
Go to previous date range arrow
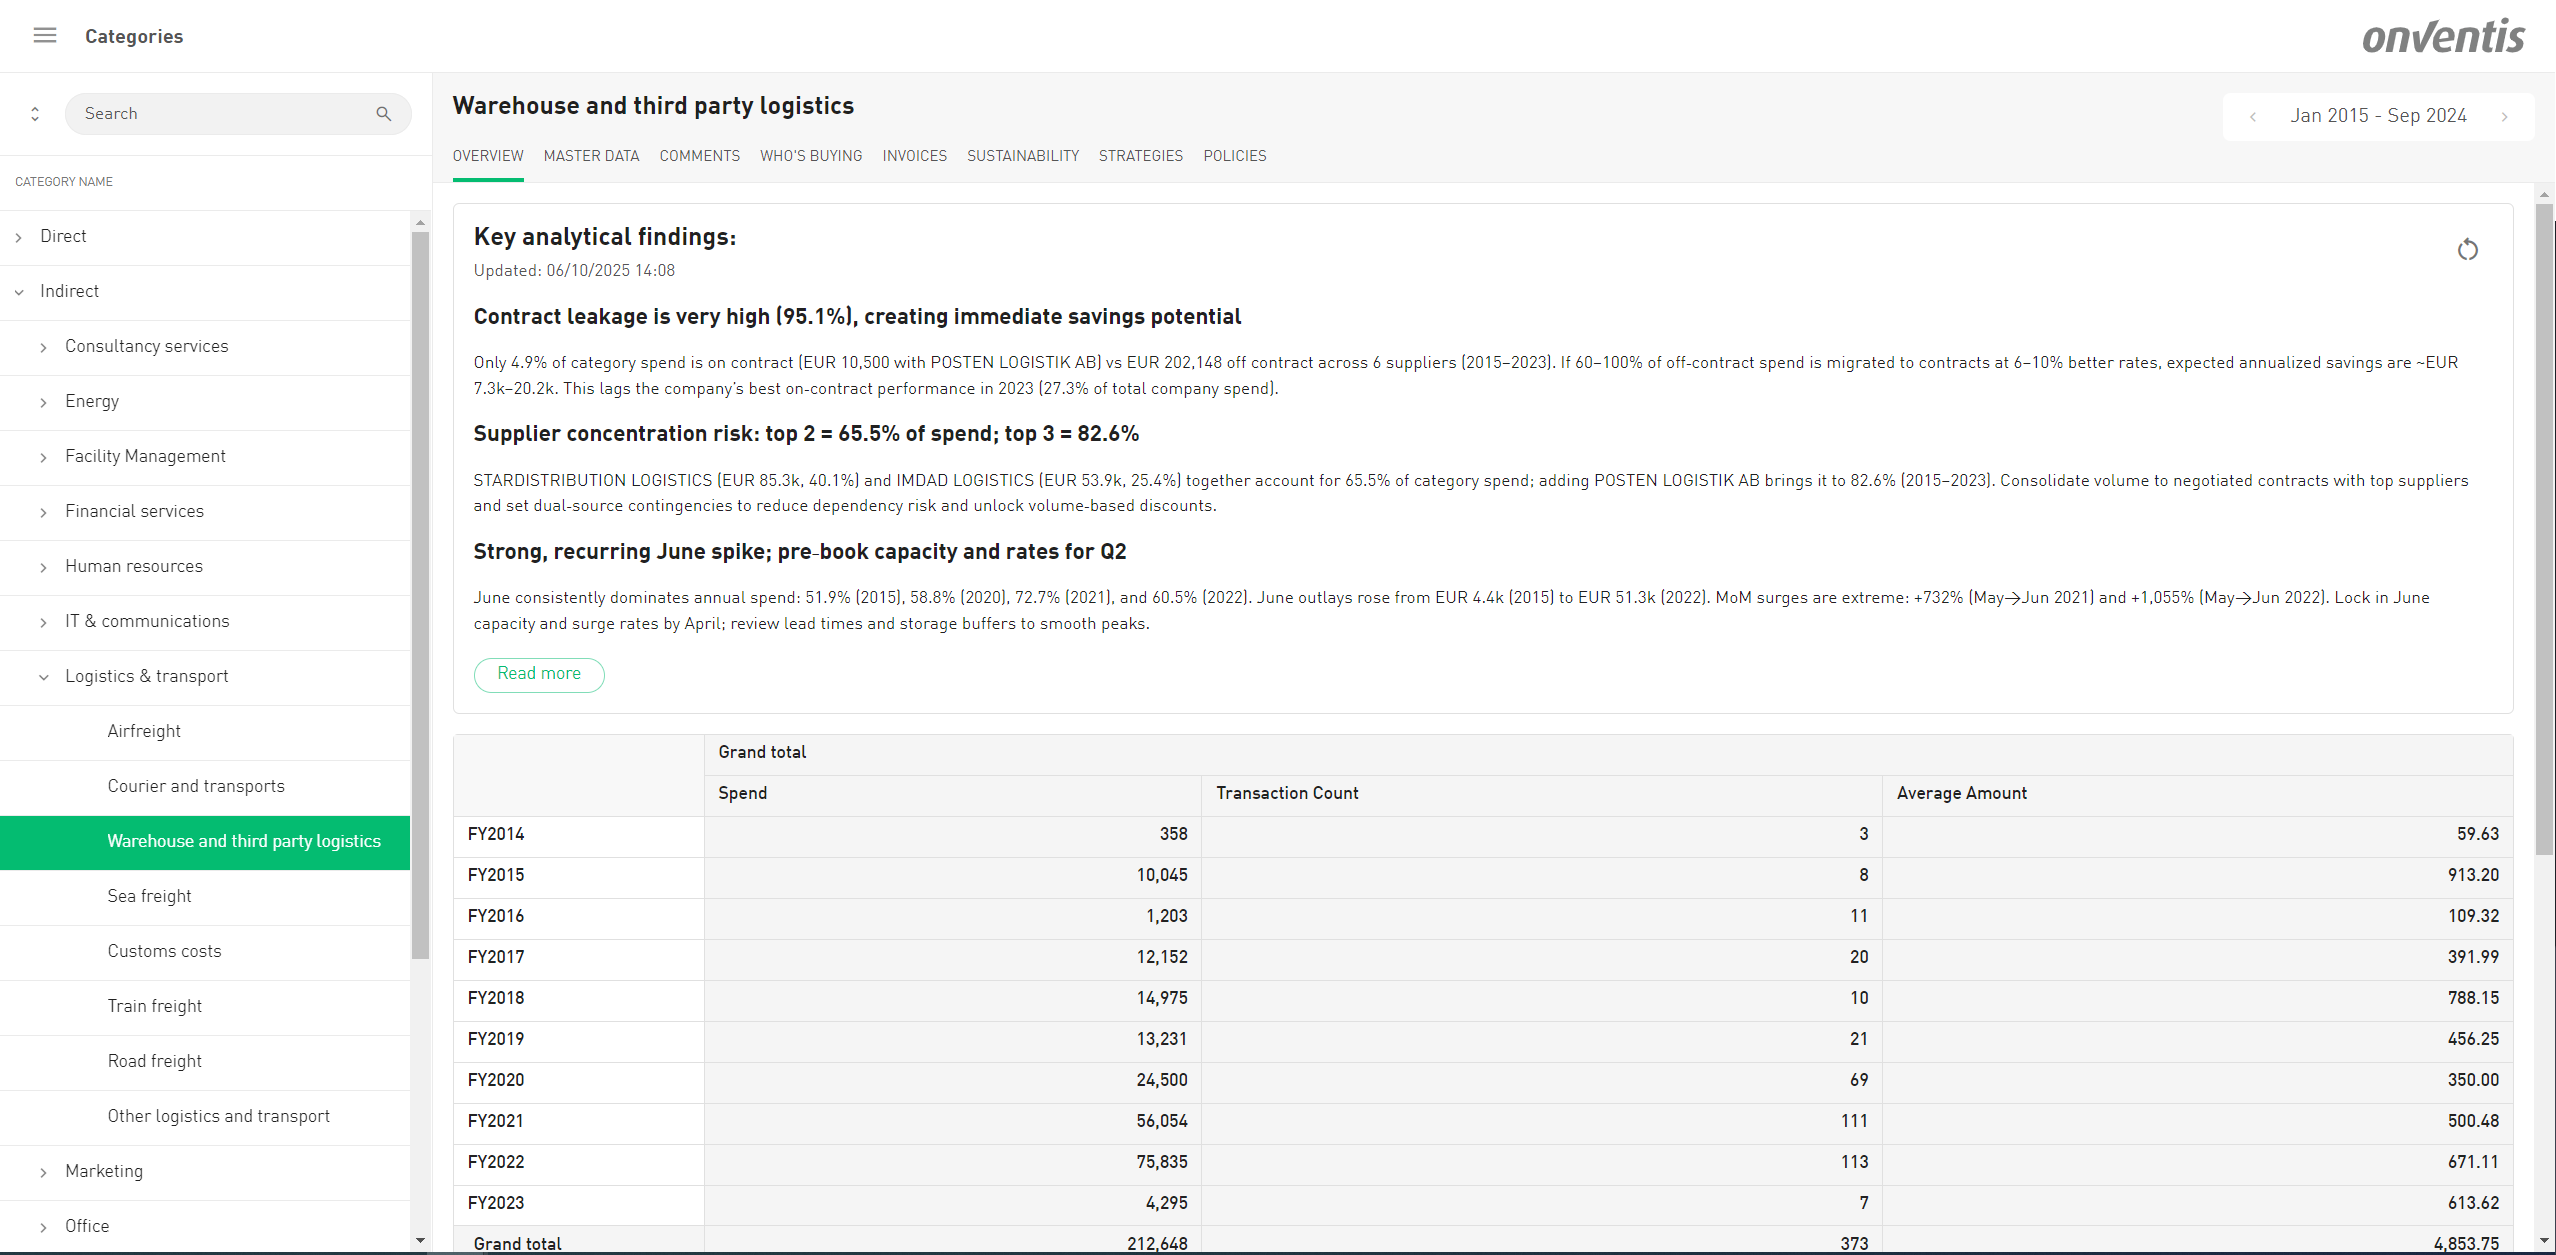[2252, 117]
